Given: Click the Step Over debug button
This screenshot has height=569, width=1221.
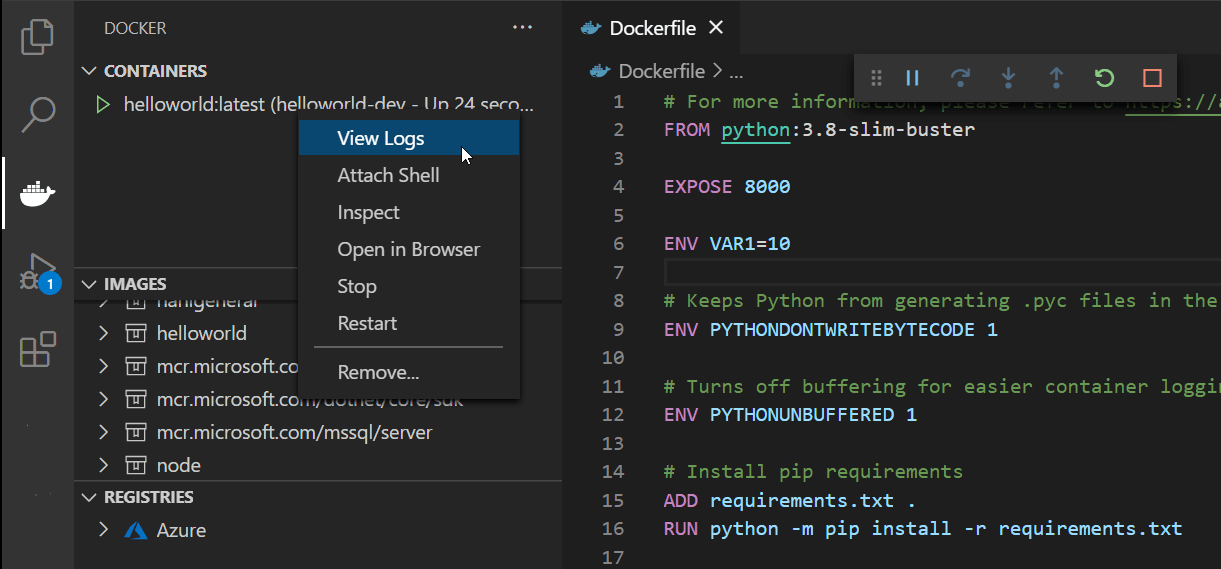Looking at the screenshot, I should pos(960,78).
